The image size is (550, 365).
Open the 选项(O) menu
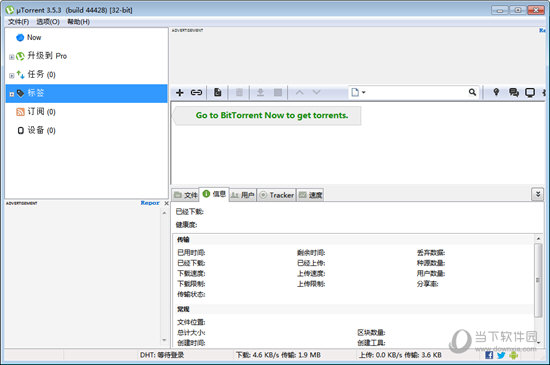point(48,22)
